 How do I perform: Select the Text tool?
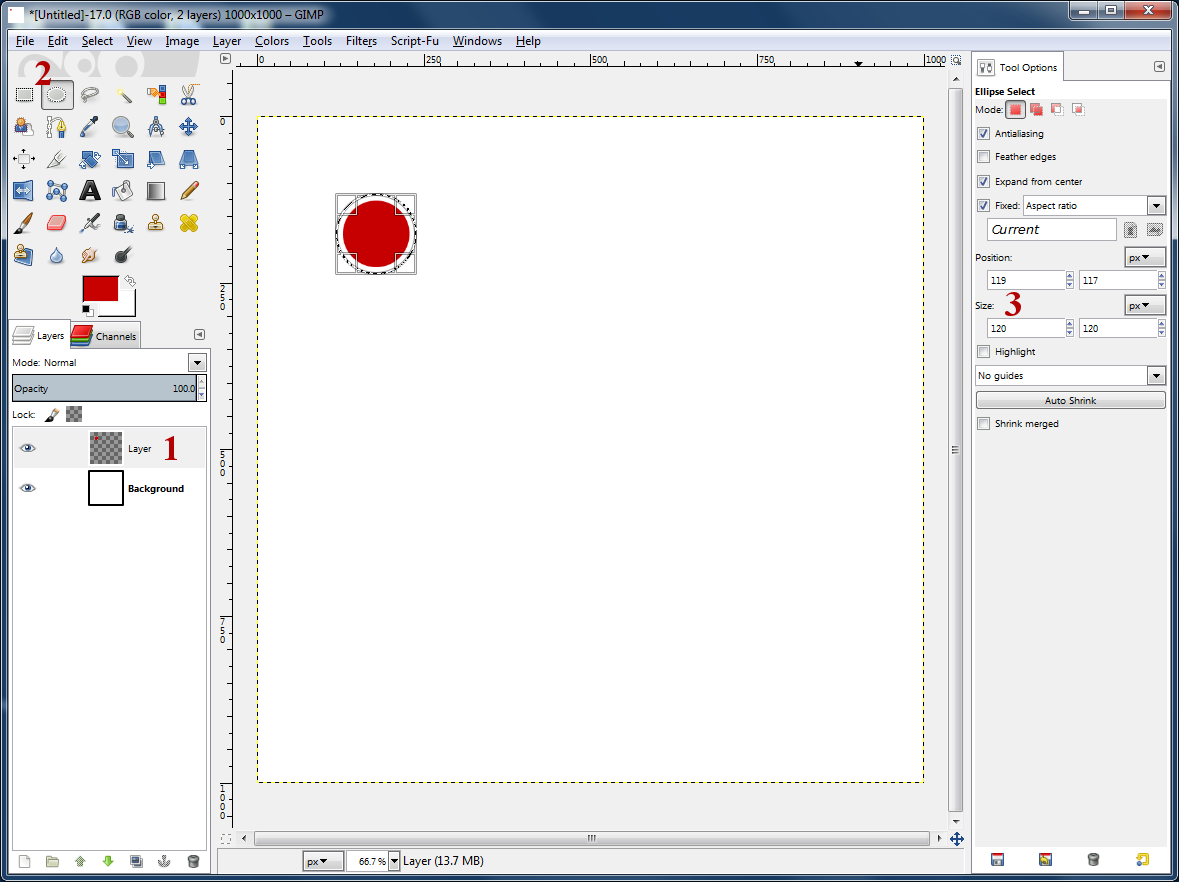pyautogui.click(x=90, y=191)
